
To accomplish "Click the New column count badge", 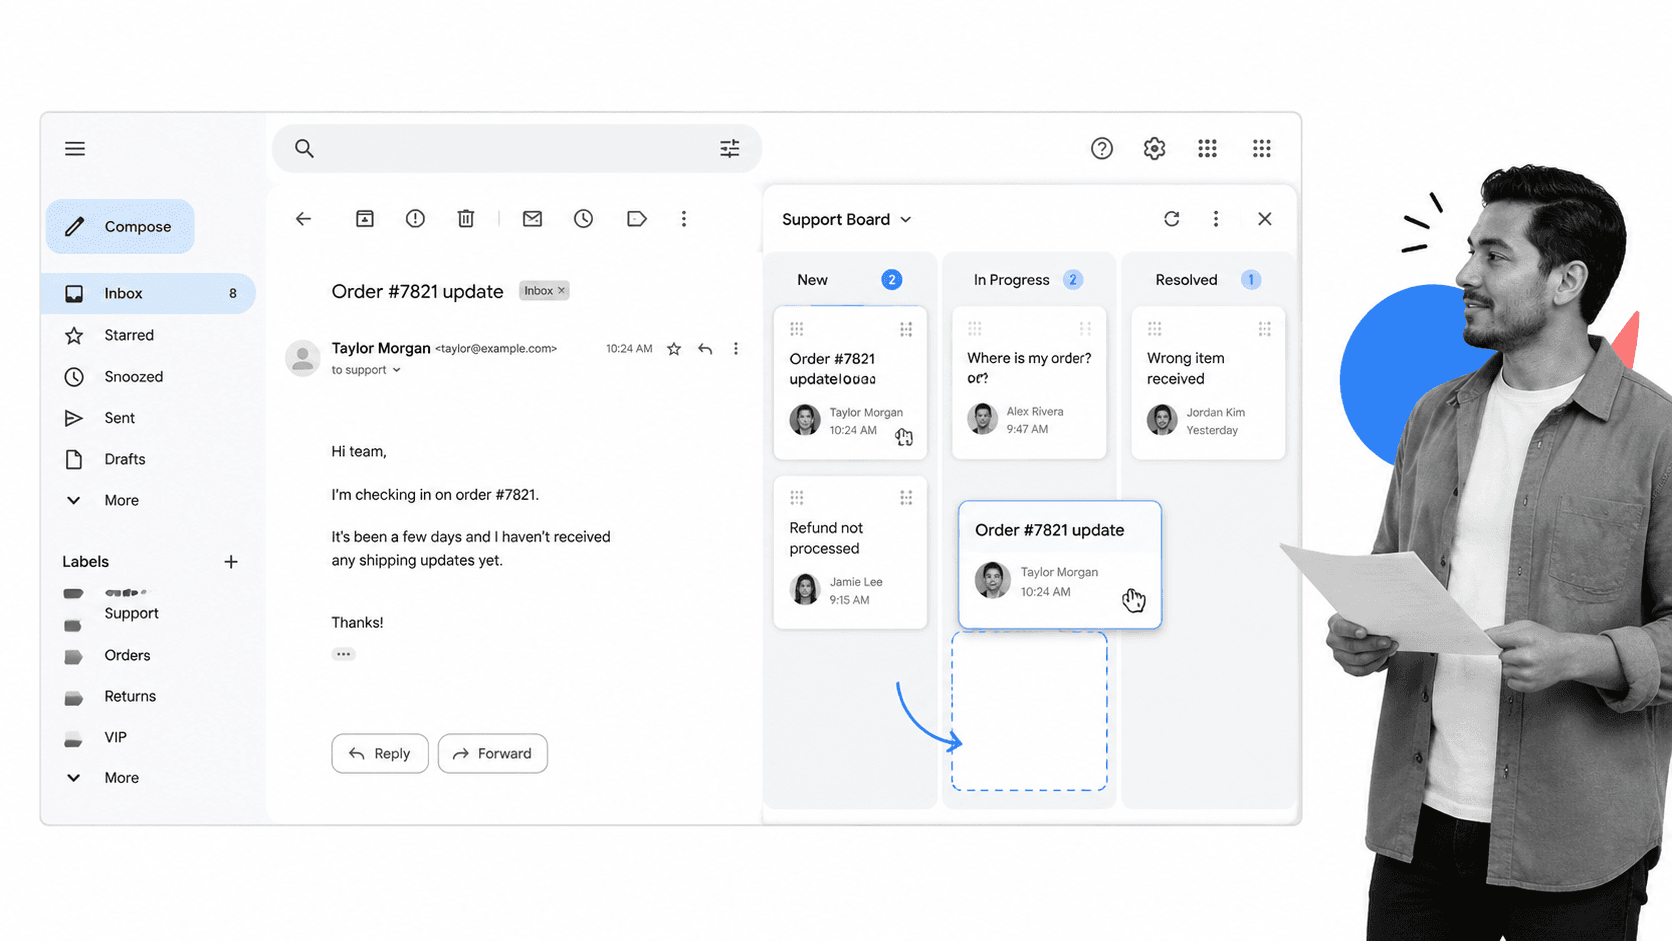I will 891,280.
